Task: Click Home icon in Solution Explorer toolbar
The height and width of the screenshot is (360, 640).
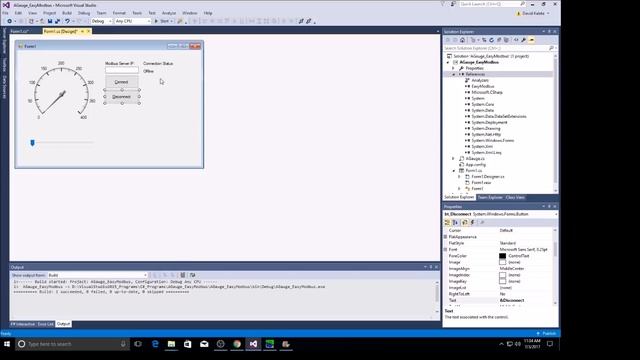Action: pos(462,40)
